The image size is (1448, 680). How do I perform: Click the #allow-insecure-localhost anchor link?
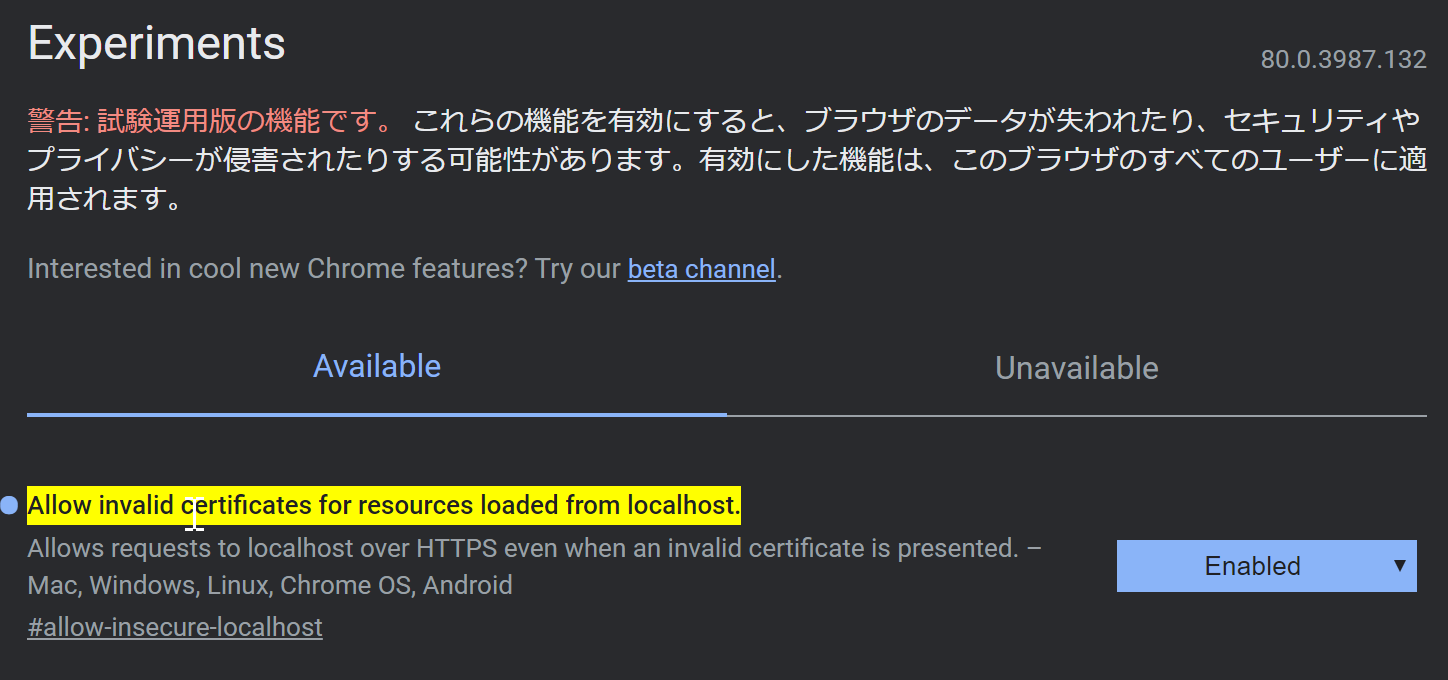tap(175, 627)
